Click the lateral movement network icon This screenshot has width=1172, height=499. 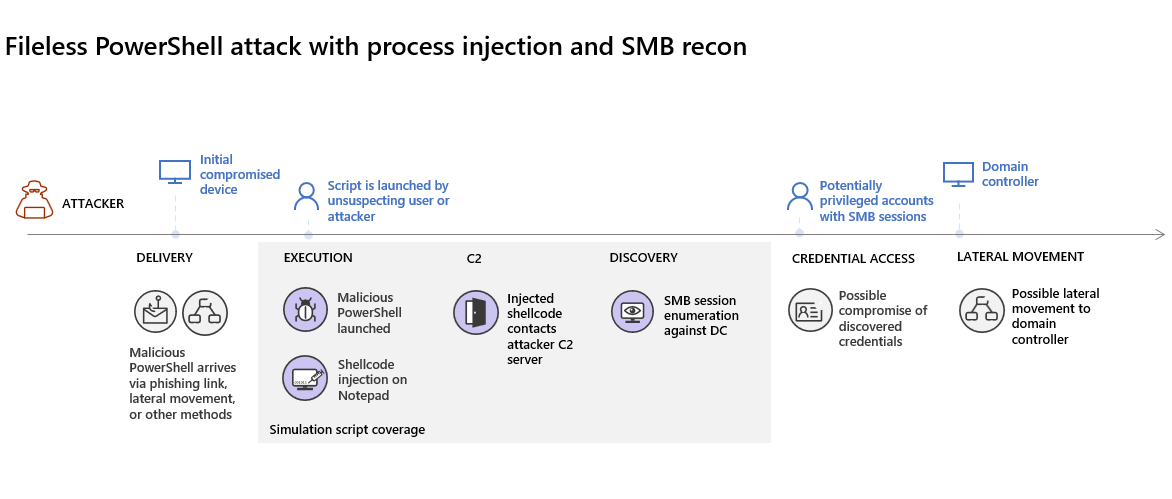pyautogui.click(x=981, y=310)
